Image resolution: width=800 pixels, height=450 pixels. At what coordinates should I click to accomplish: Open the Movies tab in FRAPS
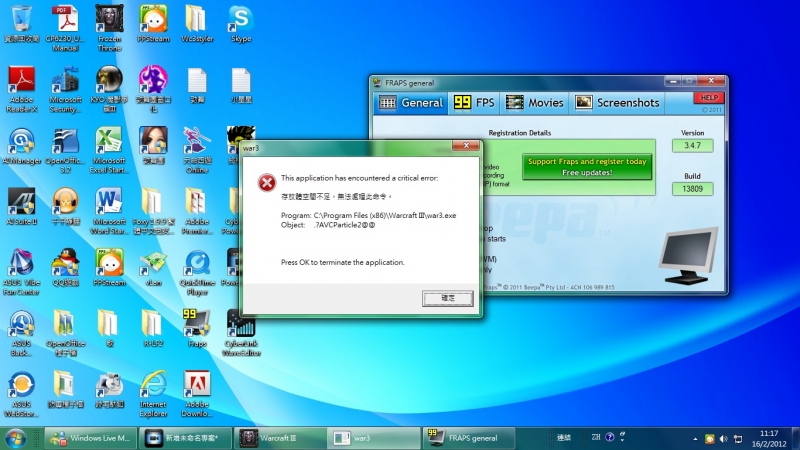click(x=534, y=103)
